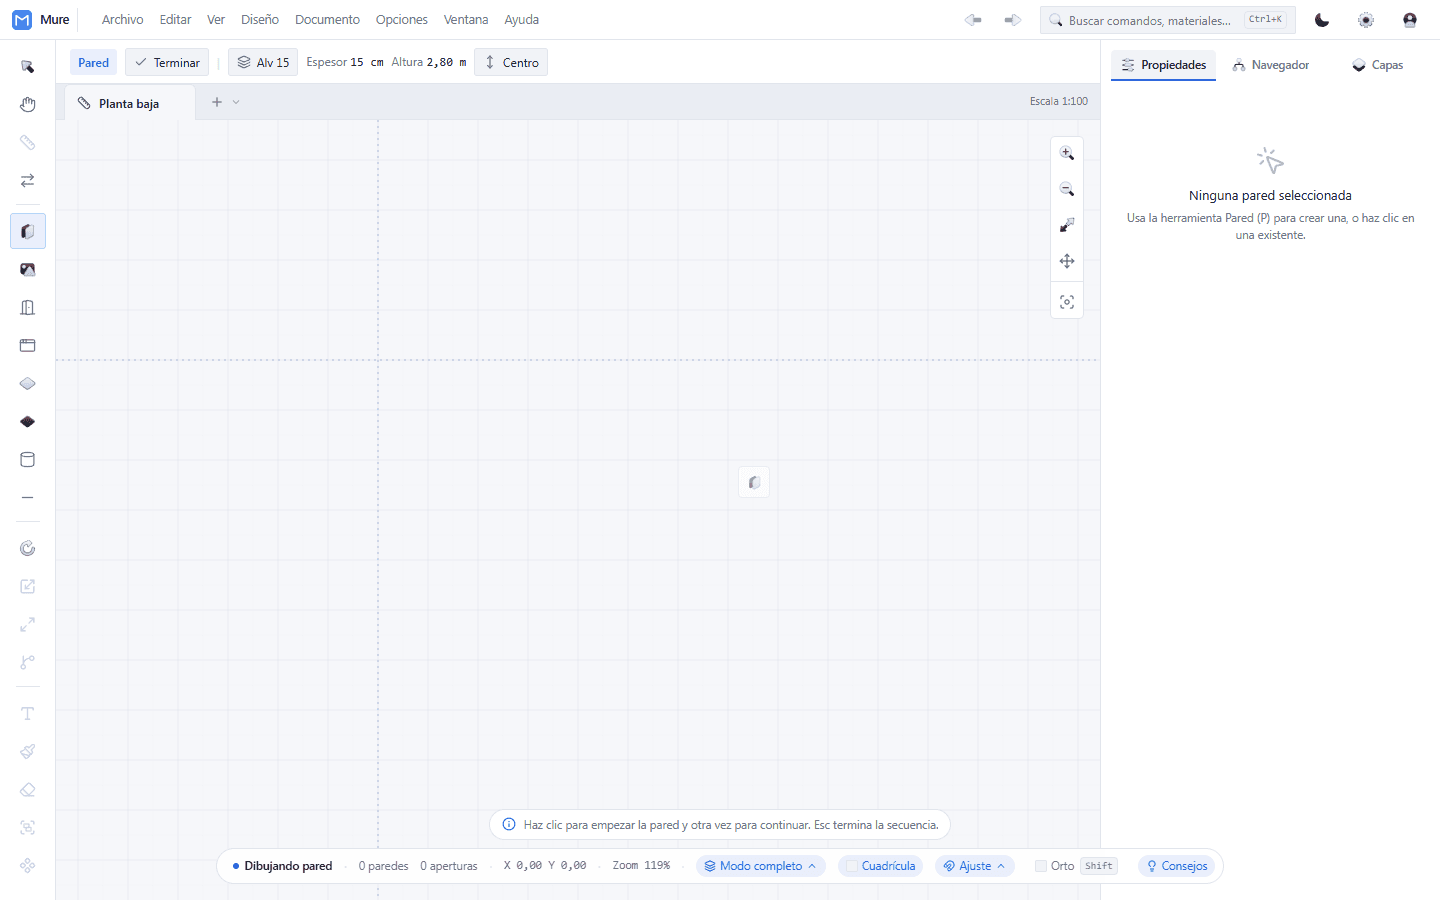Switch to the Capas tab

coord(1378,65)
